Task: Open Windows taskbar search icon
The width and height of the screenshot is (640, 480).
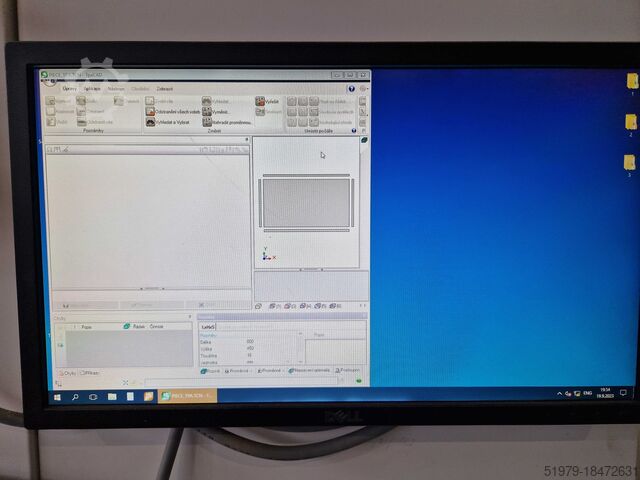Action: coord(75,397)
